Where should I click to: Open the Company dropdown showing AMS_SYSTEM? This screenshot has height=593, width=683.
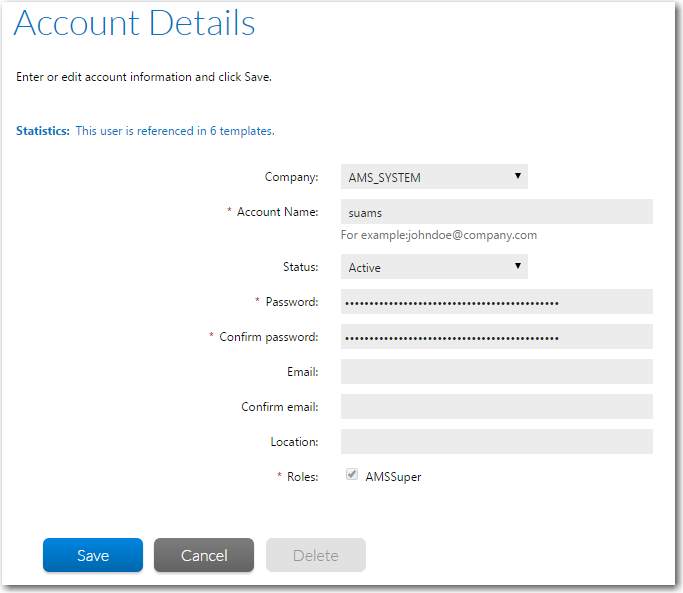(x=434, y=177)
